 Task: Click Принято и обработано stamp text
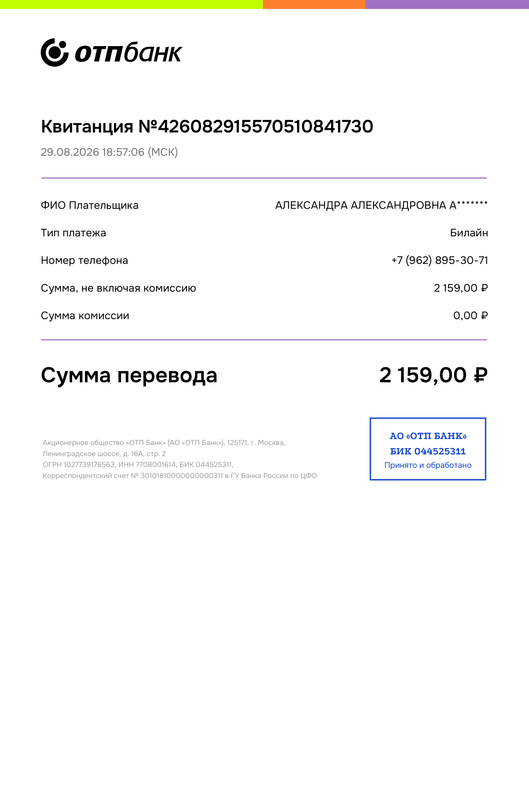428,465
